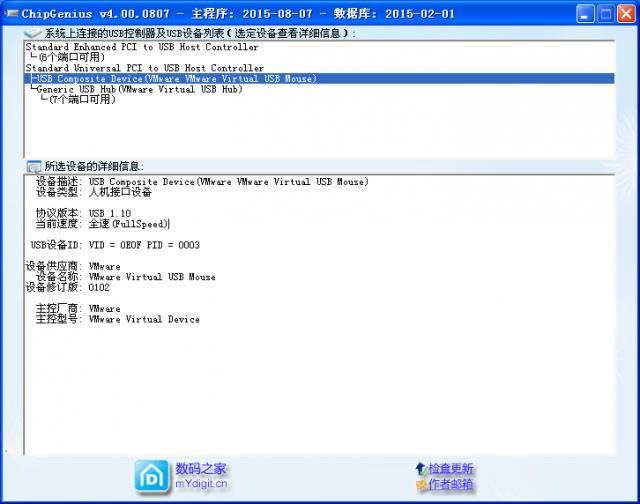Select USB Composite Device VMware Virtual USB Mouse row
Screen dimensions: 640x504
[320, 78]
